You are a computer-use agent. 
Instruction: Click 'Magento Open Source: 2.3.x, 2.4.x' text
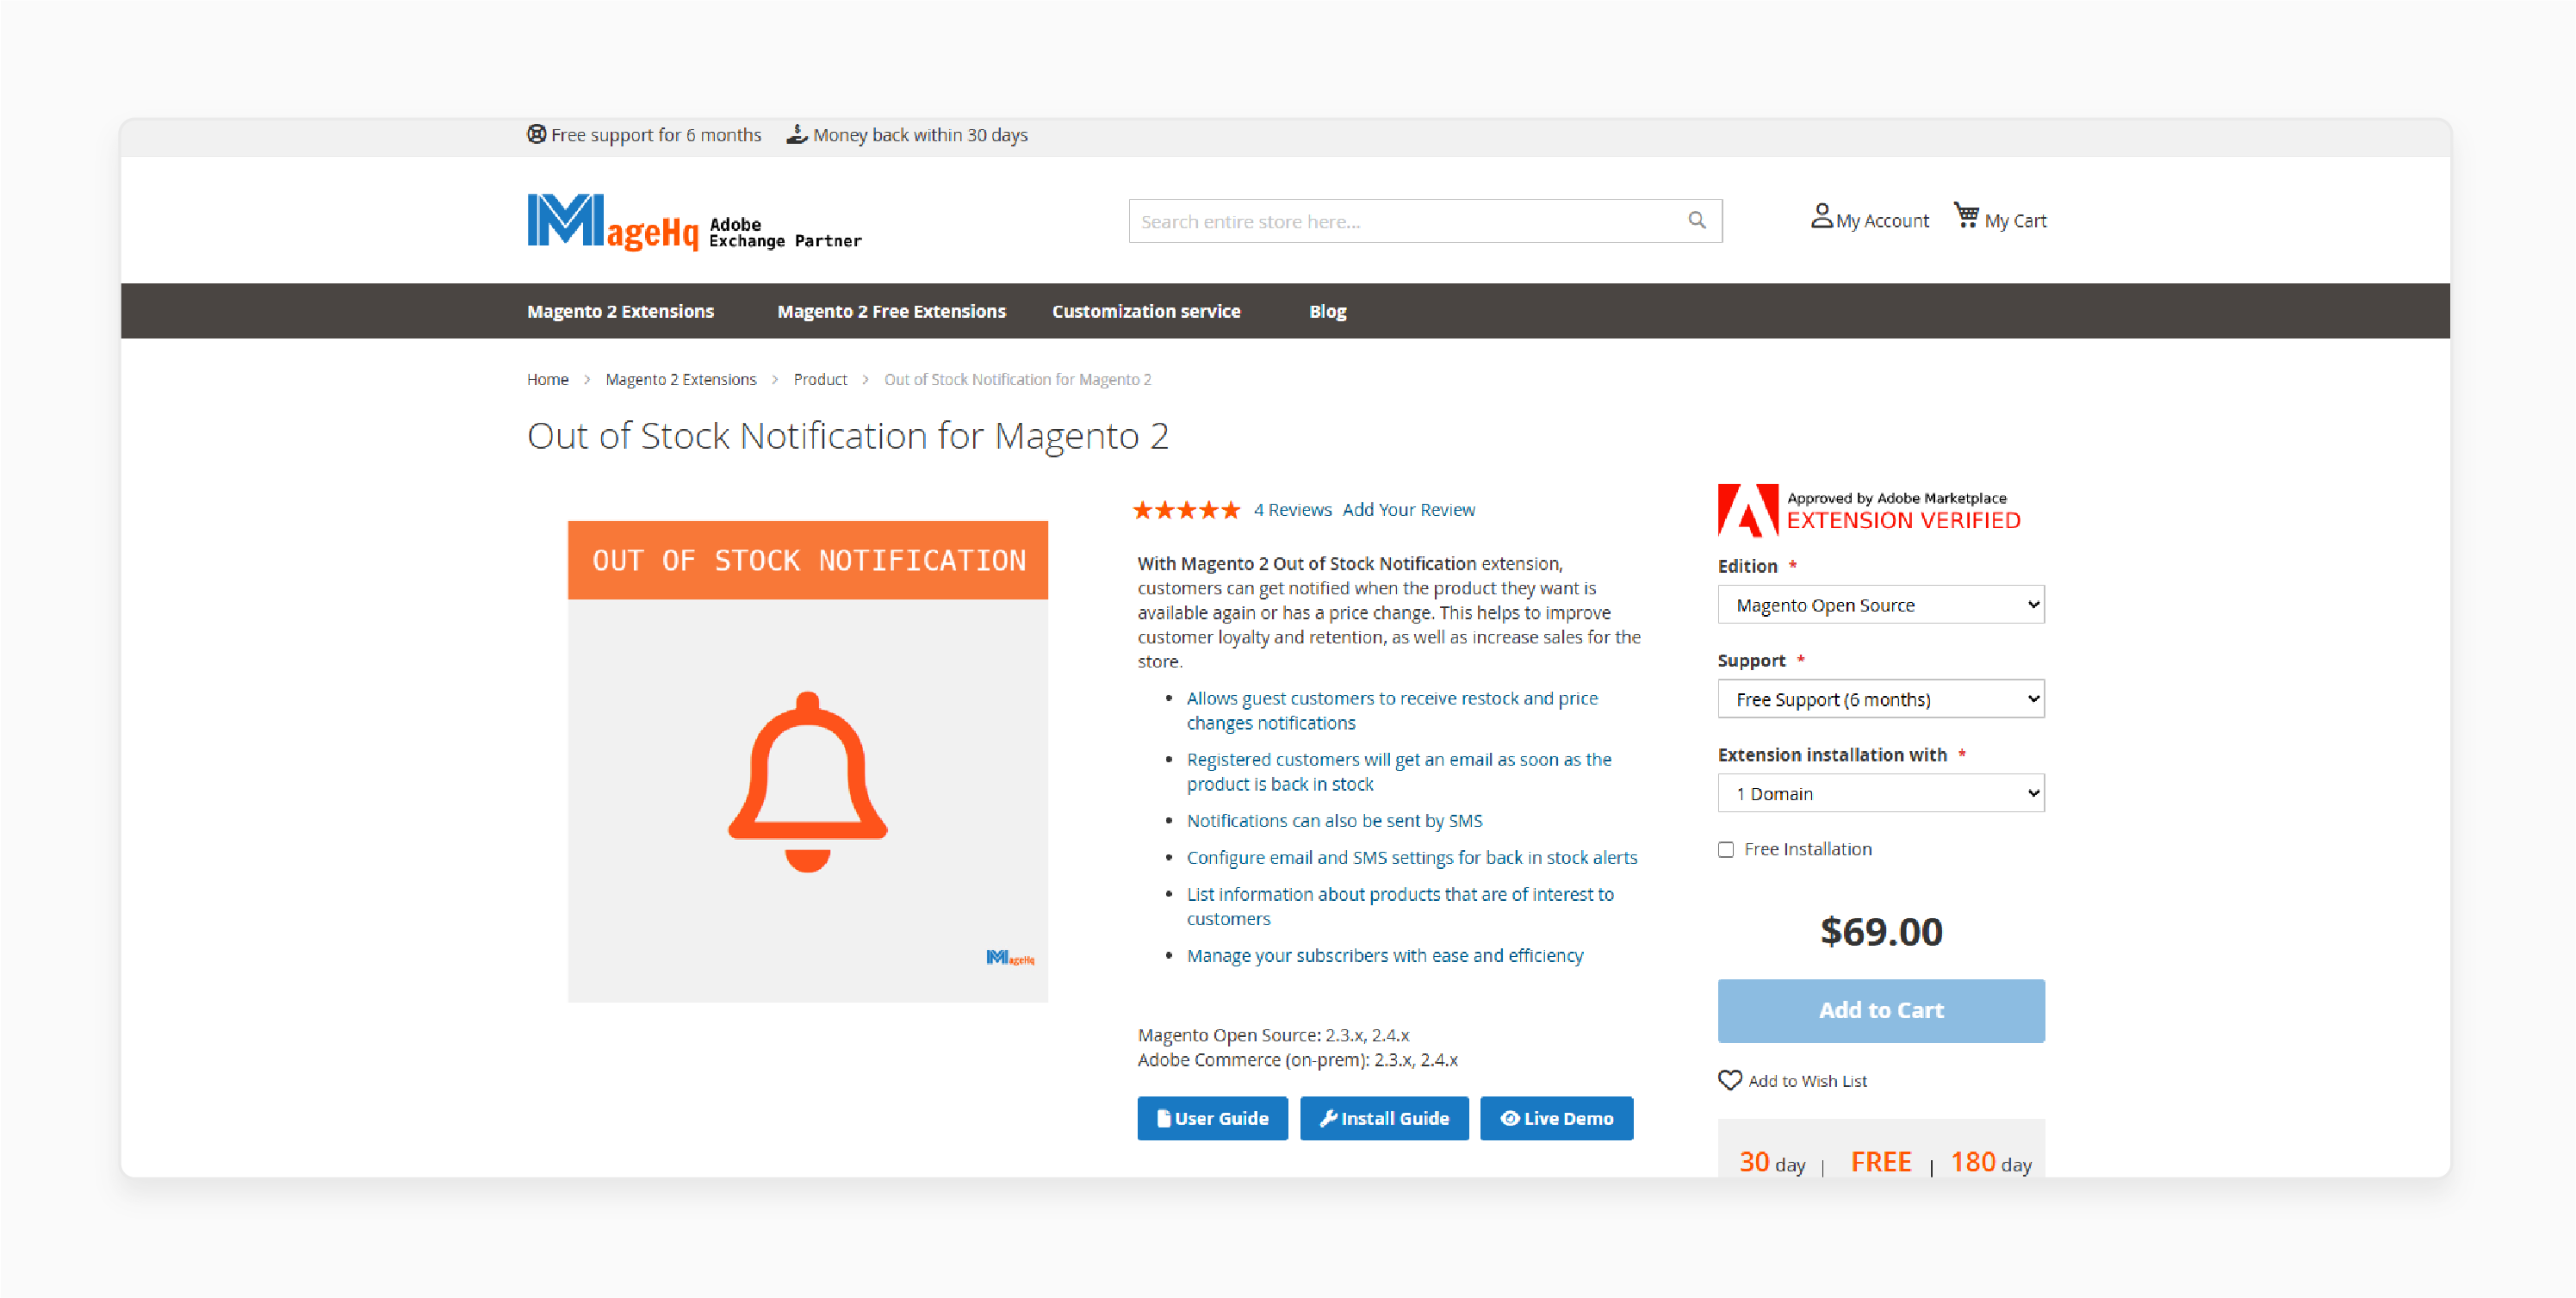tap(1273, 1035)
